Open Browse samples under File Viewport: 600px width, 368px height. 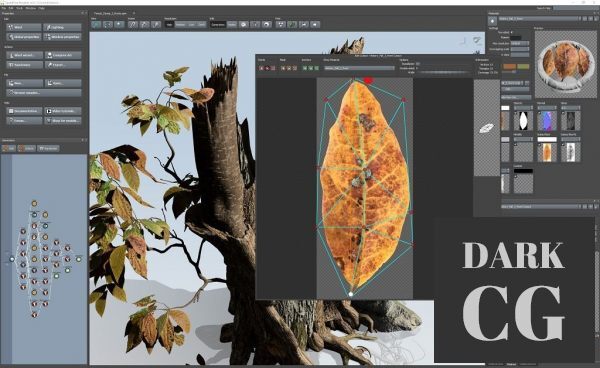pos(44,93)
